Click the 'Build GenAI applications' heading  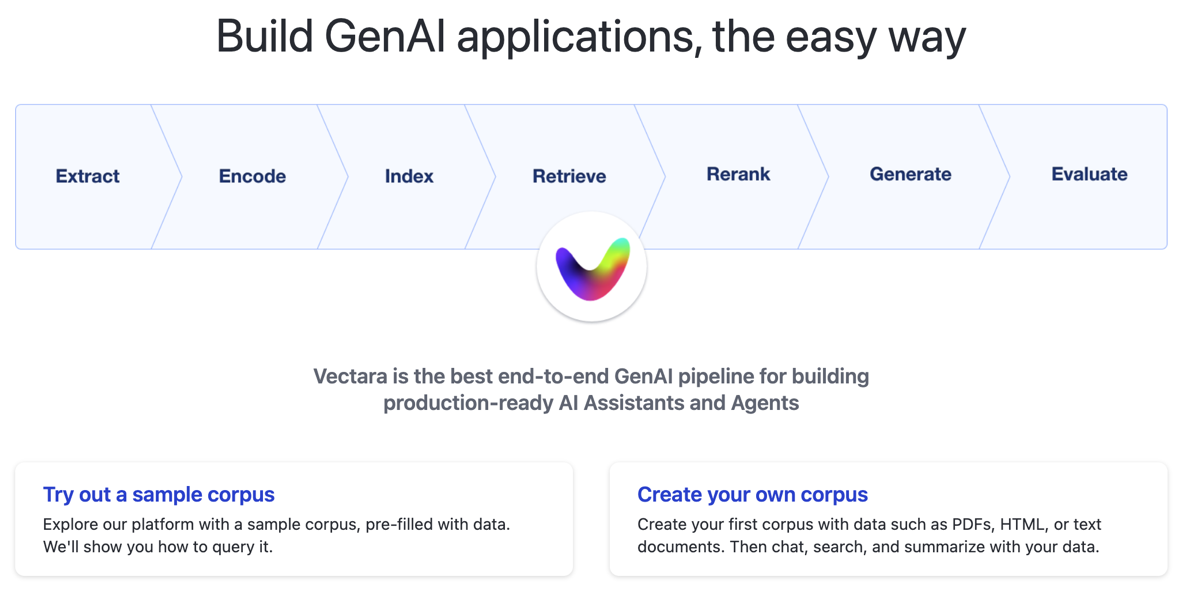click(590, 36)
